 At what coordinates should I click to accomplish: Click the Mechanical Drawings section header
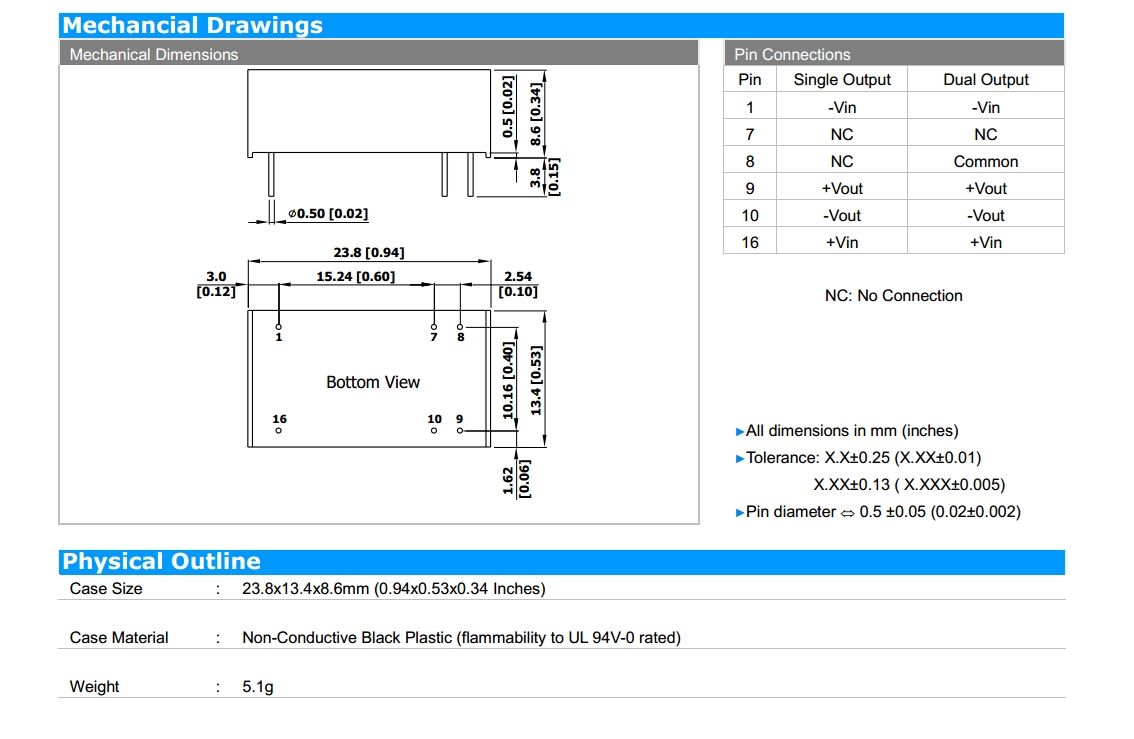pyautogui.click(x=193, y=26)
